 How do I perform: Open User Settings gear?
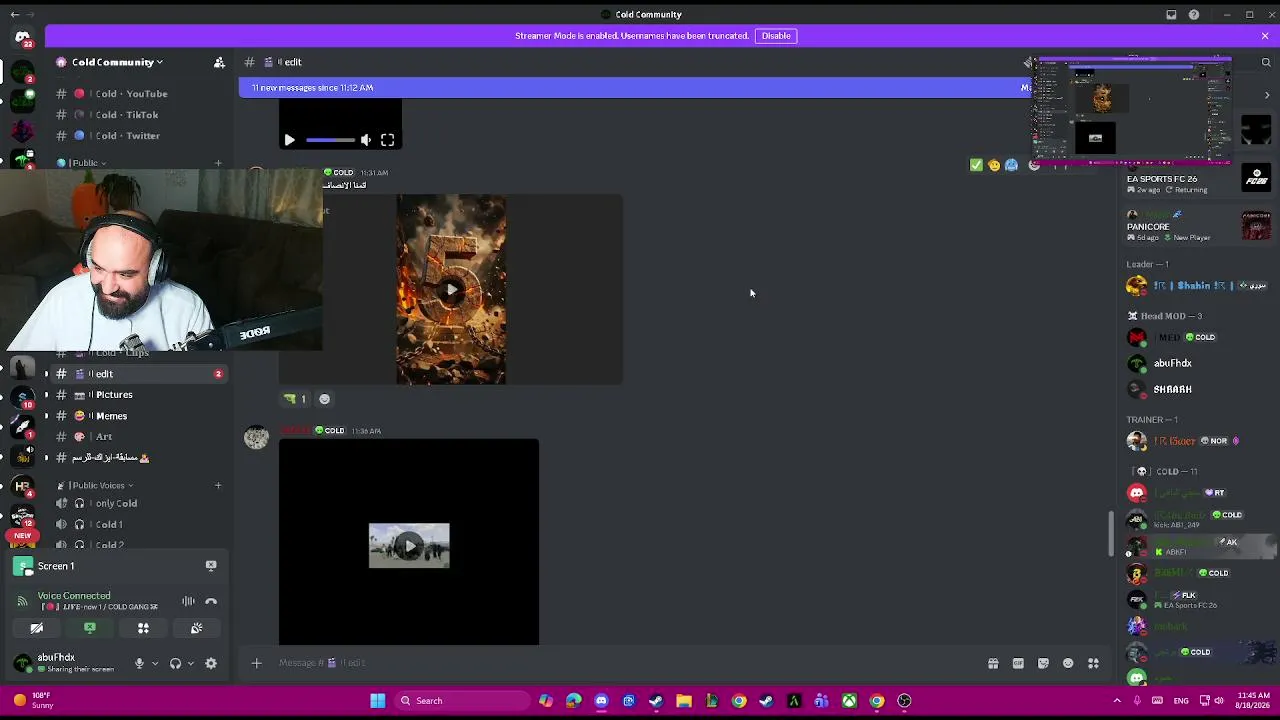(x=211, y=663)
